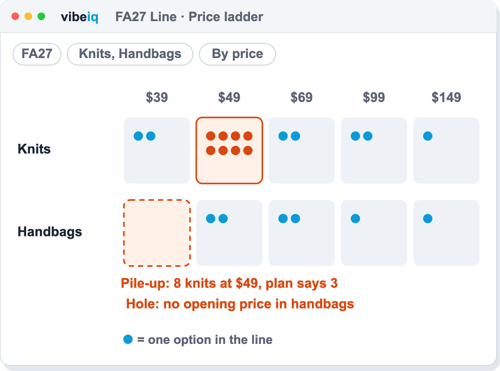Click the pile-up warning about knits at $49
Screen dimensions: 500x371
pos(229,283)
